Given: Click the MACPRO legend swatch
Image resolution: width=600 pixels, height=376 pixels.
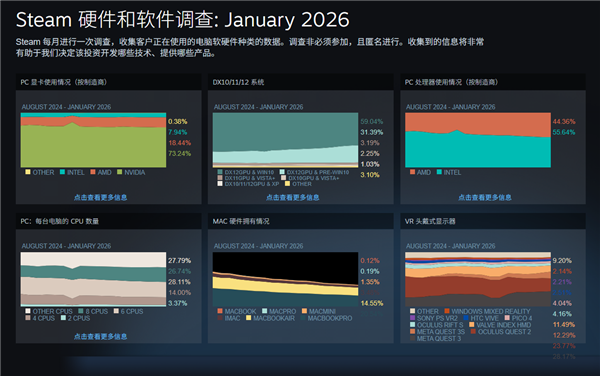Looking at the screenshot, I should [x=265, y=311].
